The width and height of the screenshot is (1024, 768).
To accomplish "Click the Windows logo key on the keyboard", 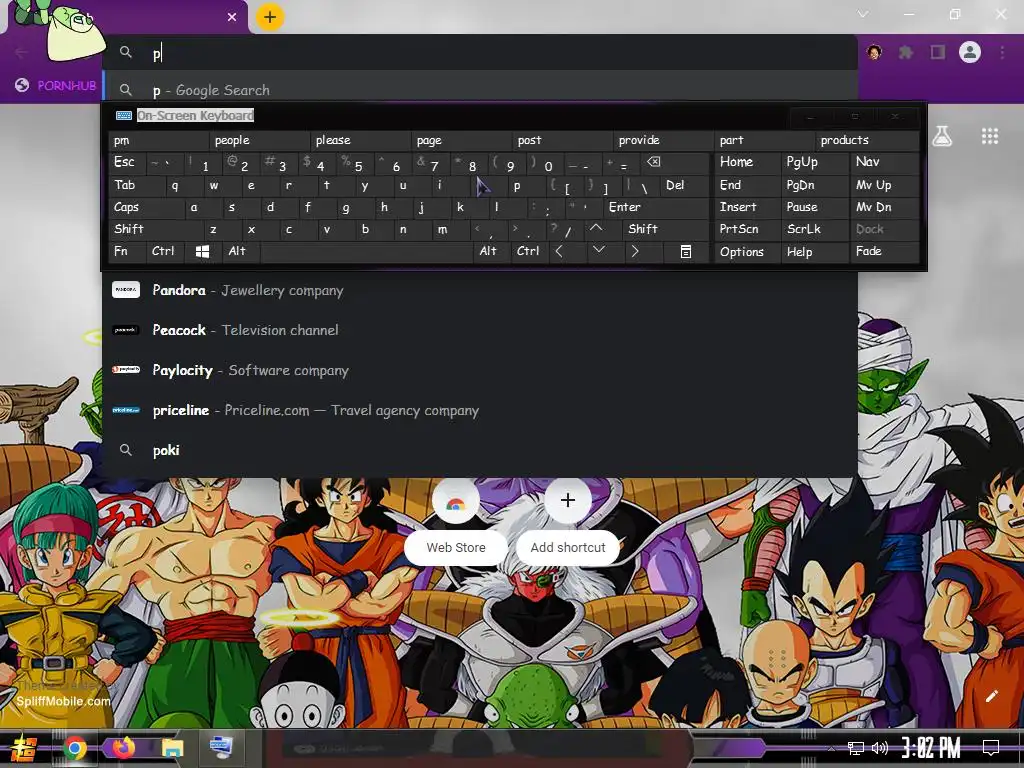I will click(x=202, y=251).
